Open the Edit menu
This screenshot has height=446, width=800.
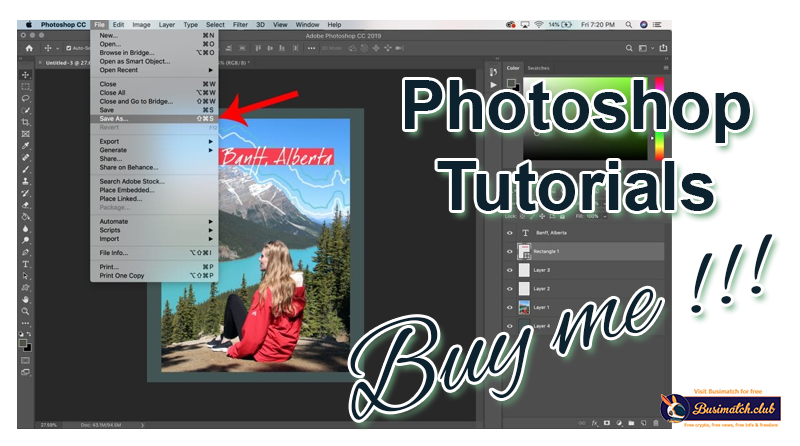click(118, 23)
